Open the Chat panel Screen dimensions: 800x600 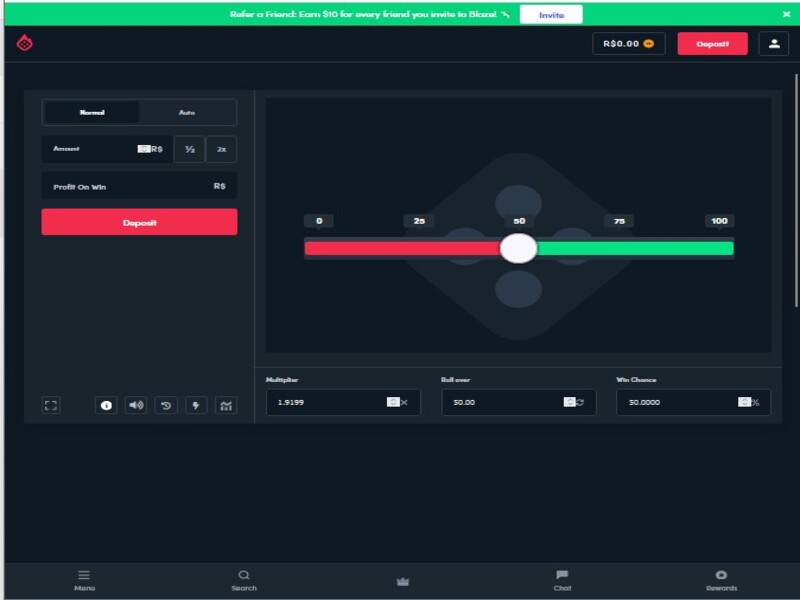coord(562,581)
